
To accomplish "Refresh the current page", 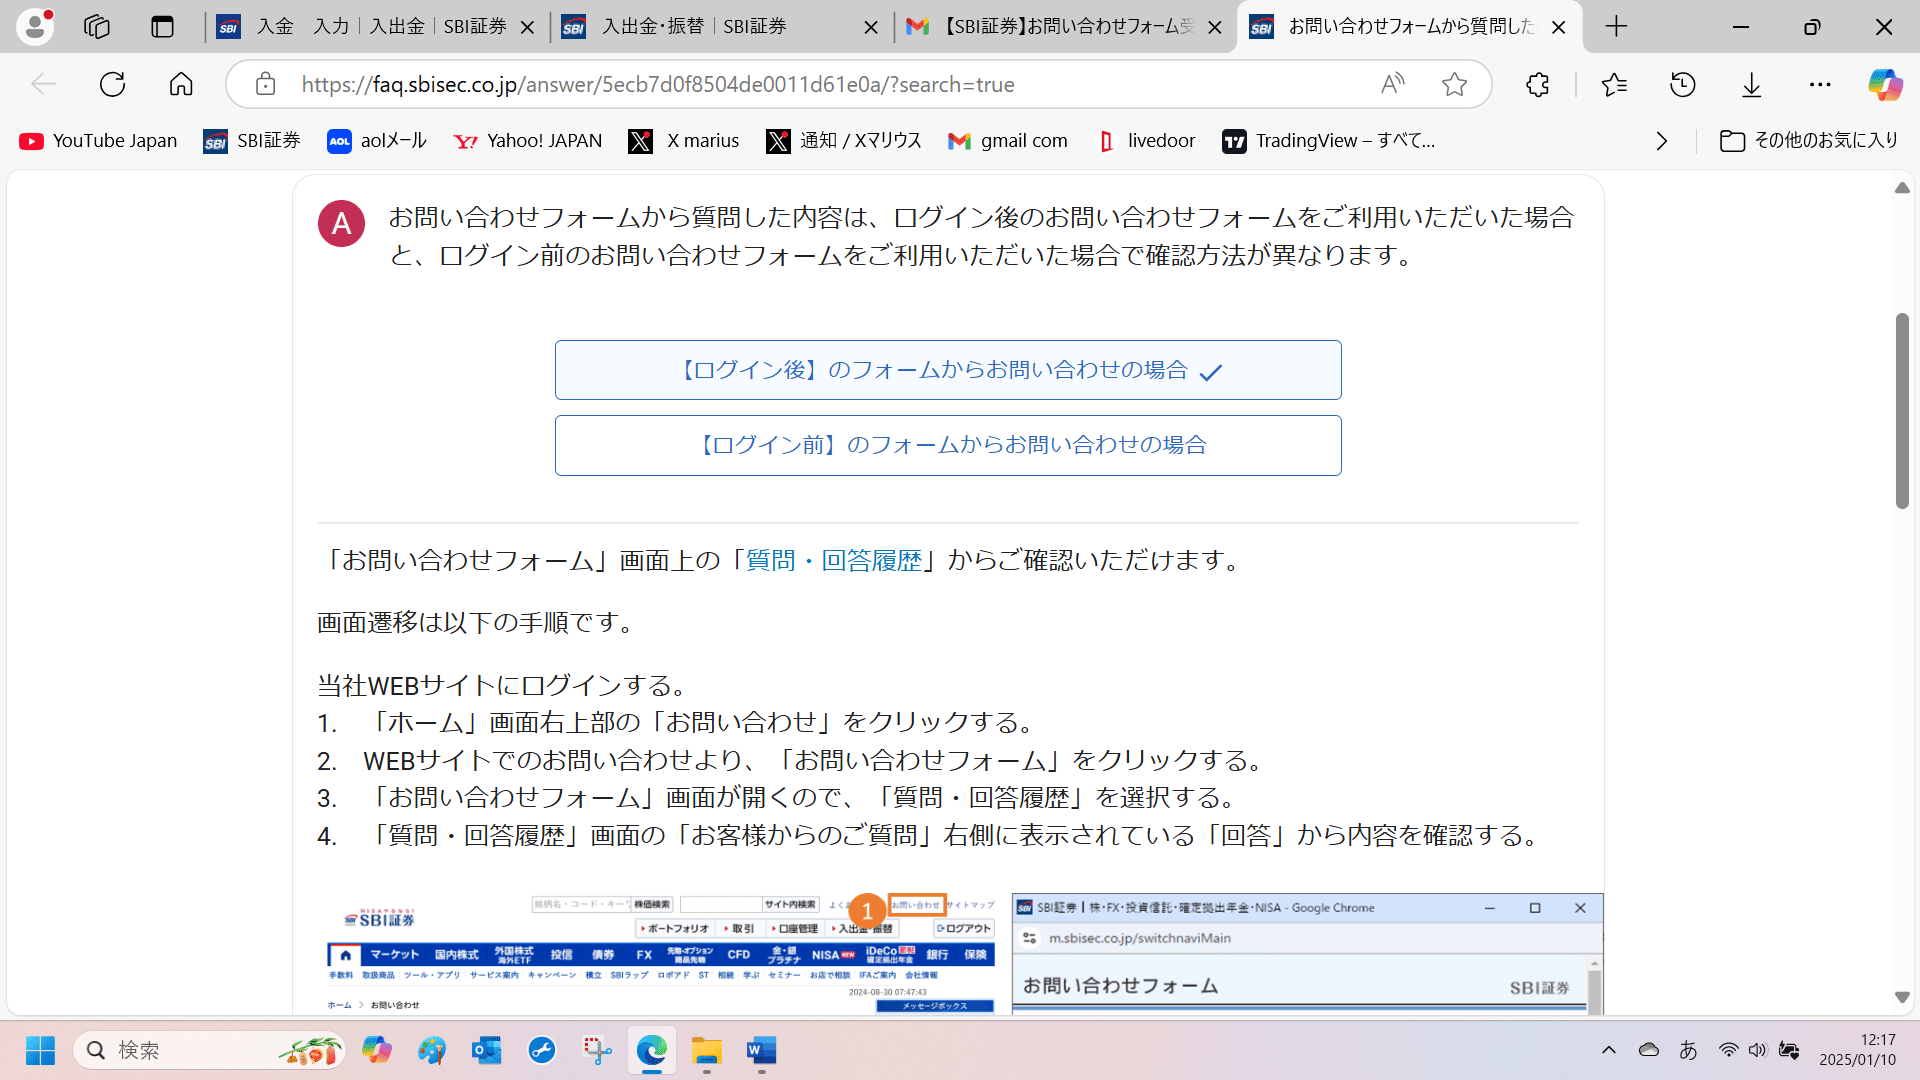I will pyautogui.click(x=112, y=84).
